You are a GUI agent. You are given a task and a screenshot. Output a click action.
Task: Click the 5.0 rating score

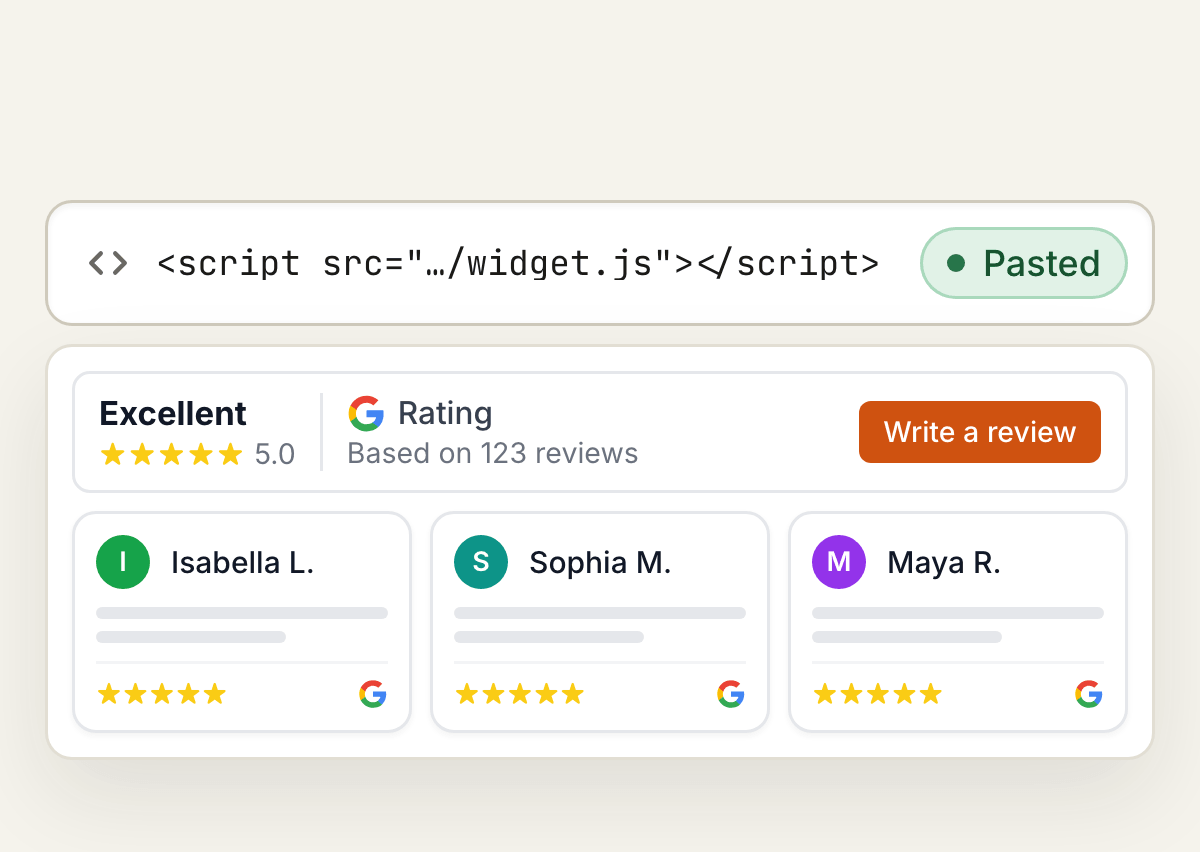click(x=275, y=455)
